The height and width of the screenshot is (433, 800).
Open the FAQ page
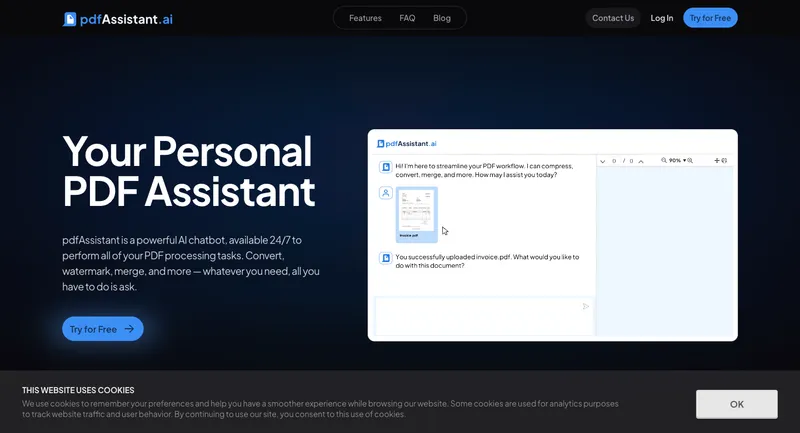point(407,18)
